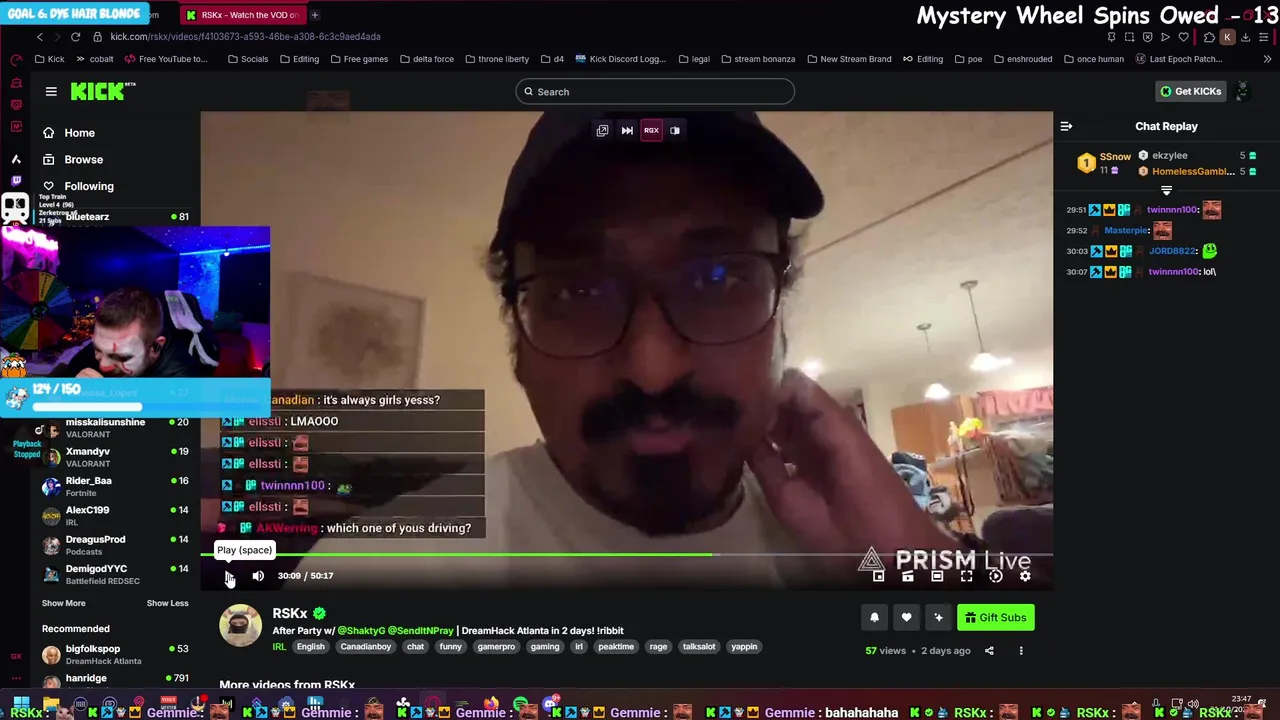The image size is (1280, 720).
Task: Open Free games bookmark folder
Action: tap(359, 59)
